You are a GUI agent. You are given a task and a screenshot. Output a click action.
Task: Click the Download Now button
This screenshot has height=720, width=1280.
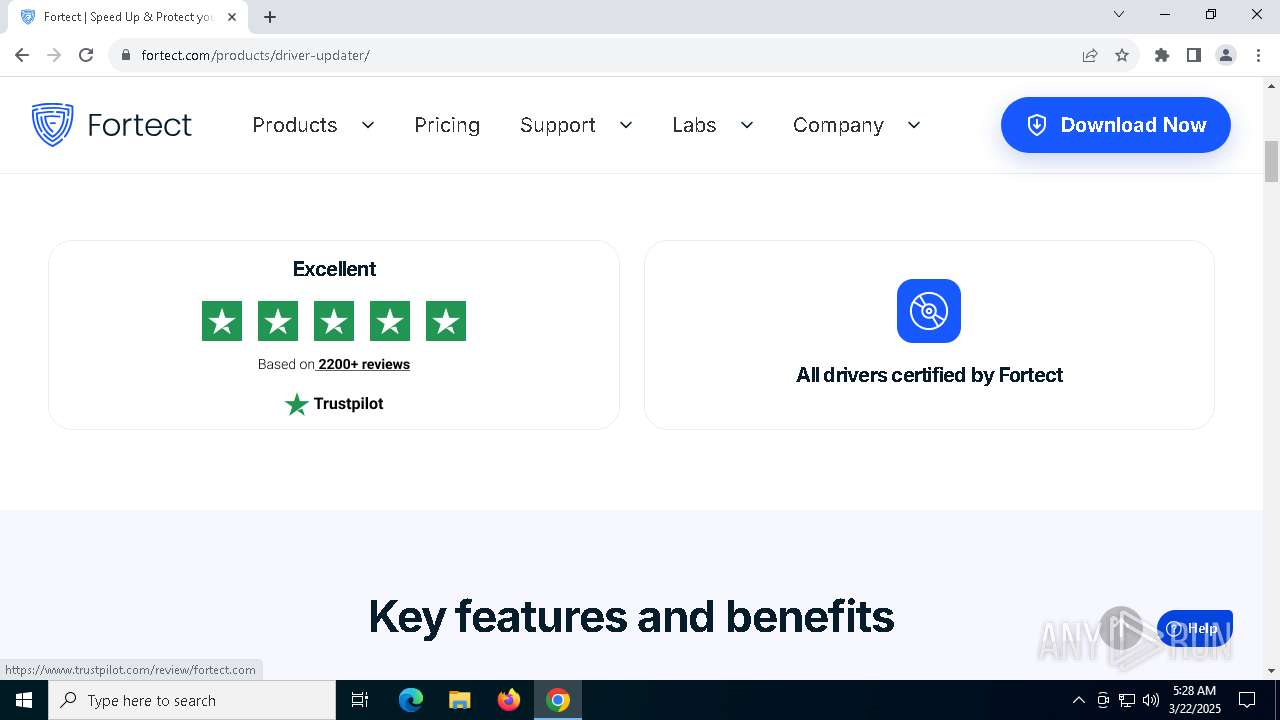1115,125
